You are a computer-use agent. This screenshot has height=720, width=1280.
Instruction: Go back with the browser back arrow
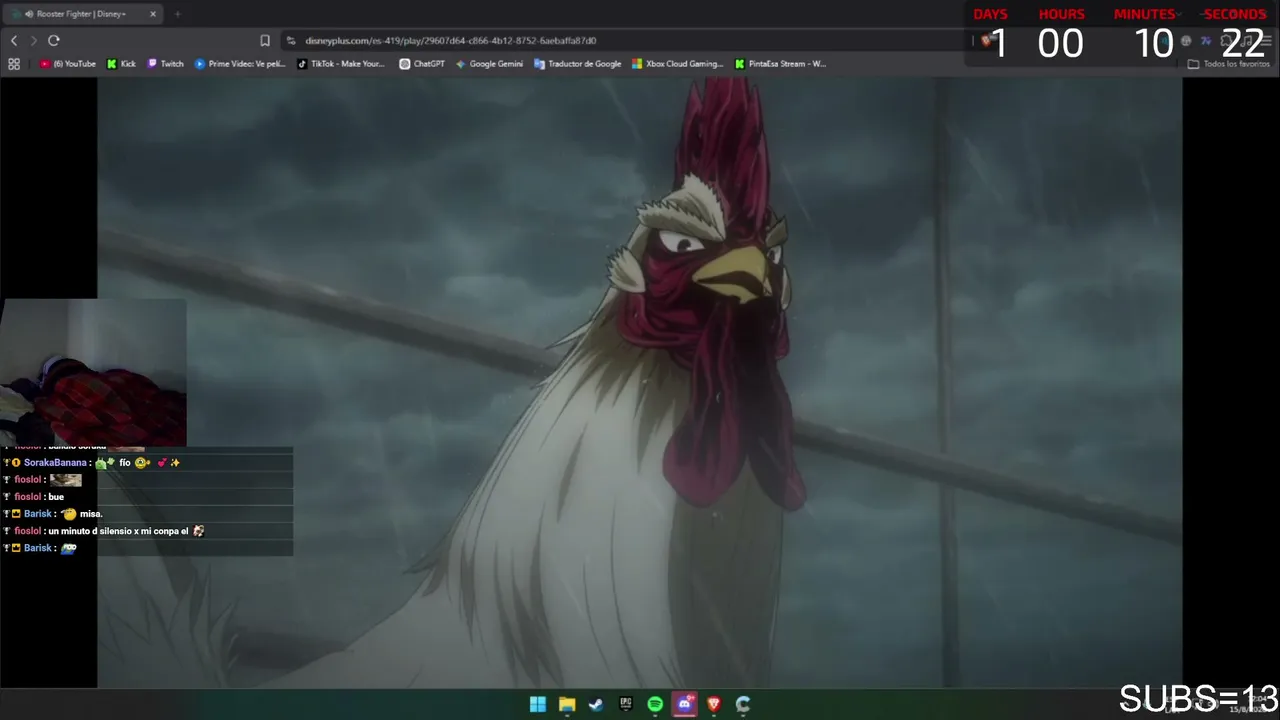coord(14,40)
